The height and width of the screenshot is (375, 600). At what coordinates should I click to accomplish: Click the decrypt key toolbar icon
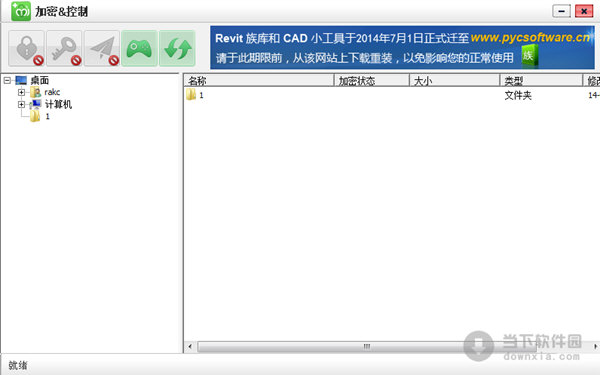[64, 49]
